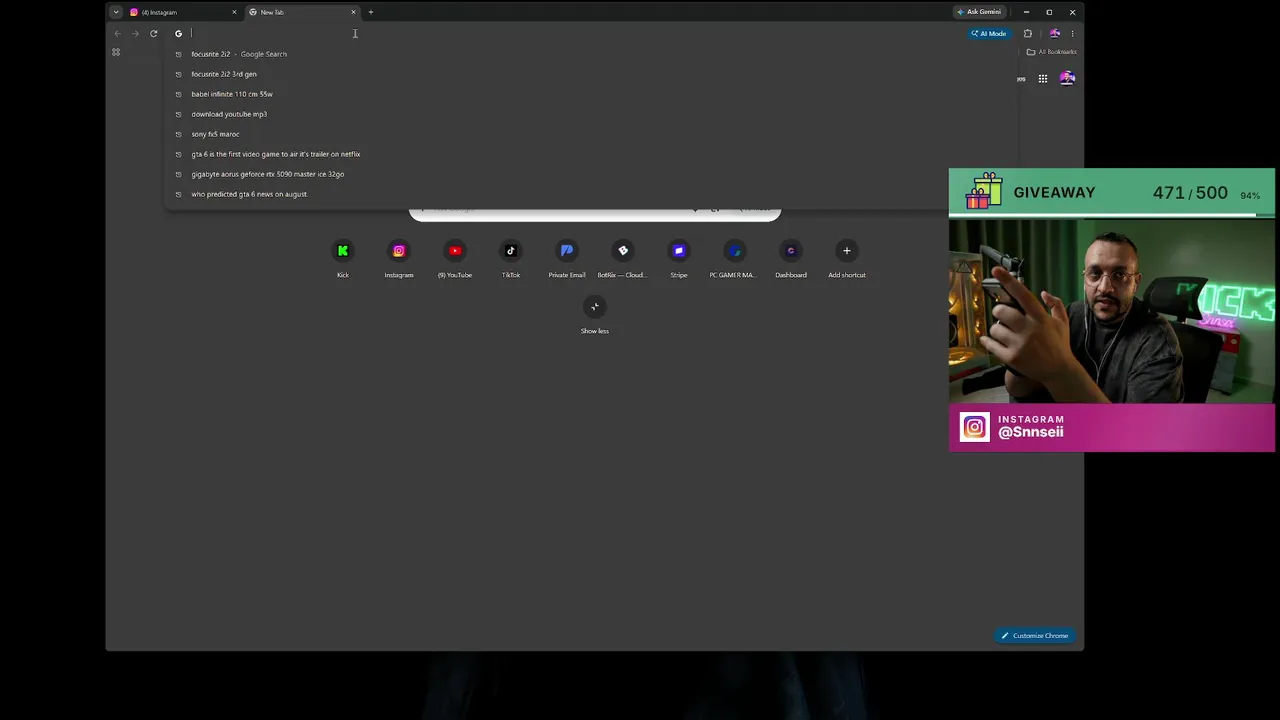
Task: Open a new browser tab
Action: [370, 12]
